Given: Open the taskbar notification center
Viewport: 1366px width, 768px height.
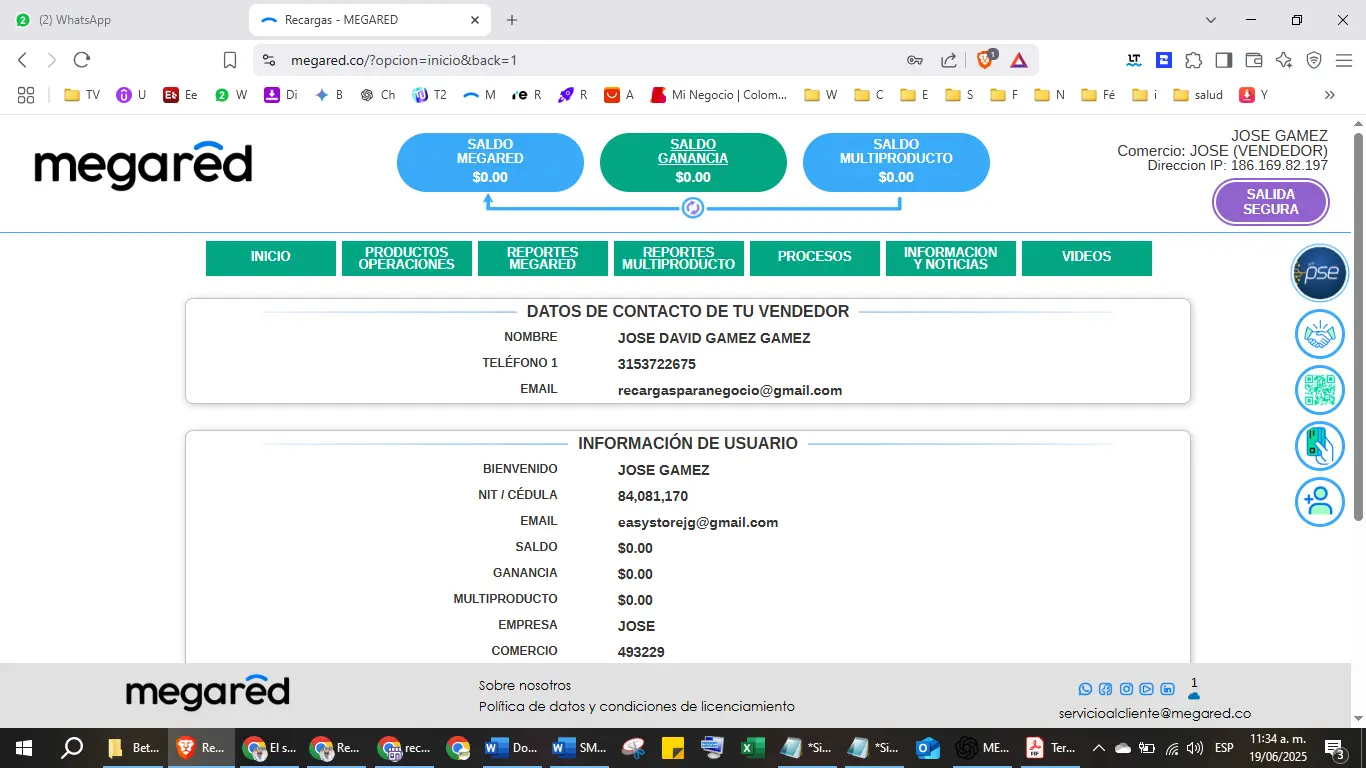Looking at the screenshot, I should point(1334,748).
